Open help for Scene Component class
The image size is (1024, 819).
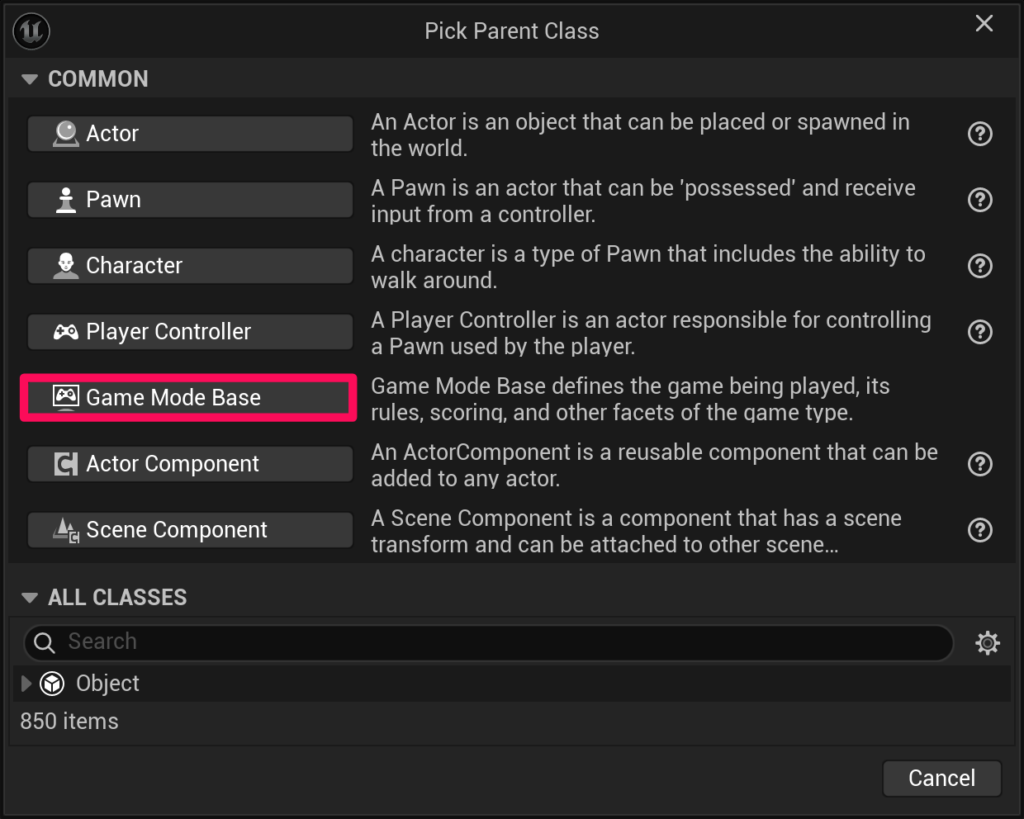click(980, 530)
